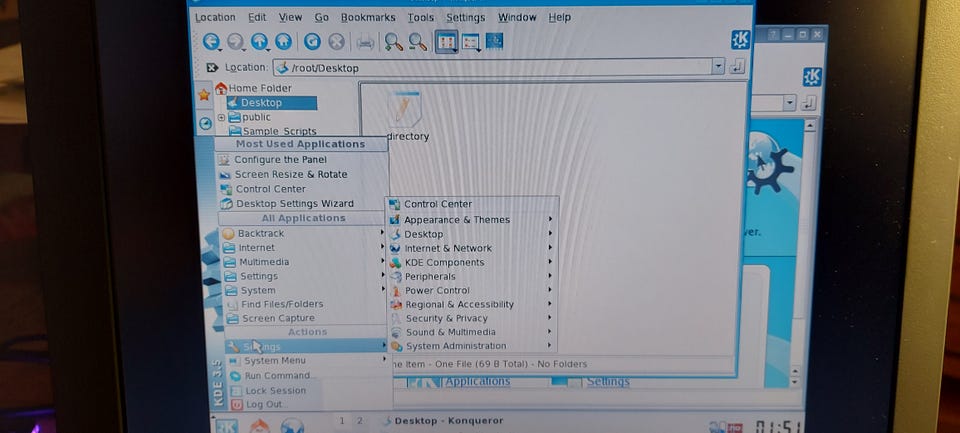Open the Bookmarks menu
Image resolution: width=960 pixels, height=433 pixels.
[369, 18]
